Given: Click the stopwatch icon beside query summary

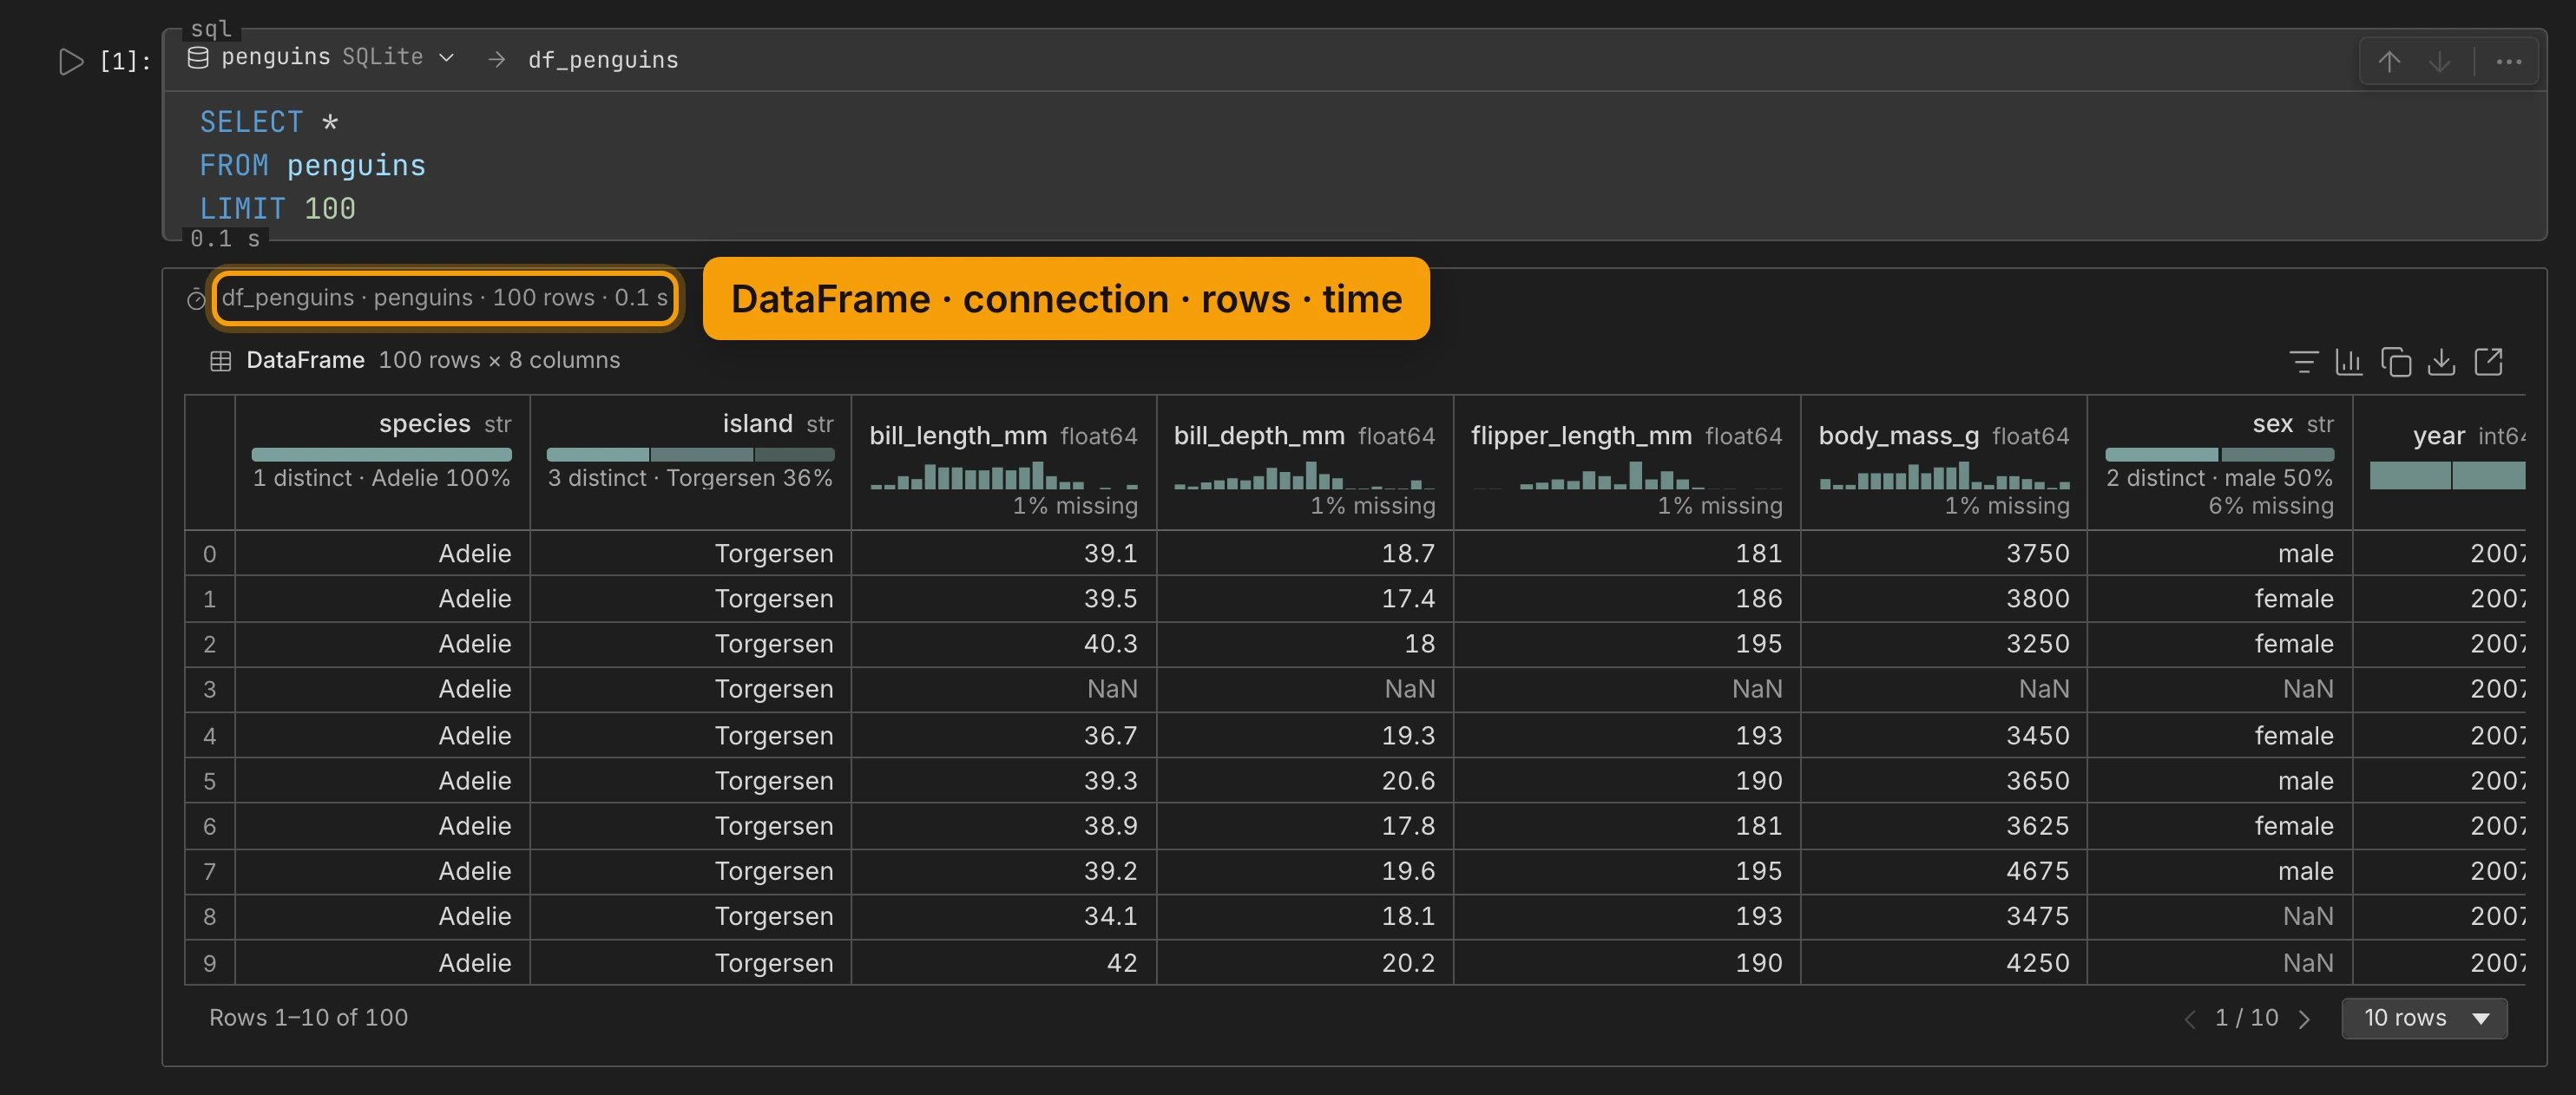Looking at the screenshot, I should [x=196, y=299].
